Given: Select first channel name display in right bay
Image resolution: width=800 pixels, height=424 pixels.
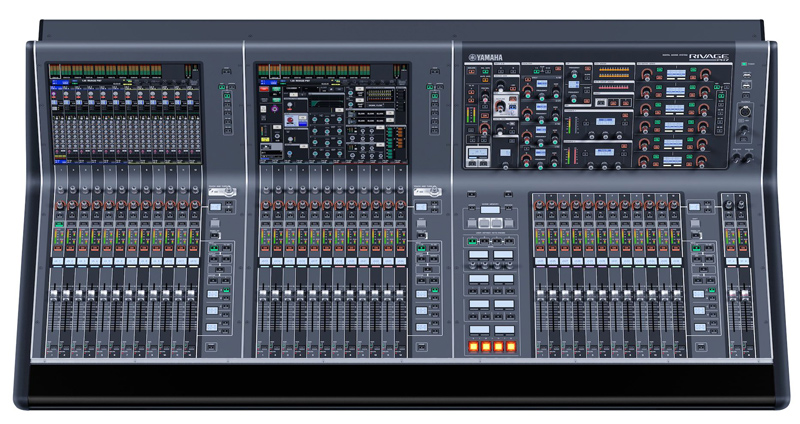Looking at the screenshot, I should (x=540, y=261).
